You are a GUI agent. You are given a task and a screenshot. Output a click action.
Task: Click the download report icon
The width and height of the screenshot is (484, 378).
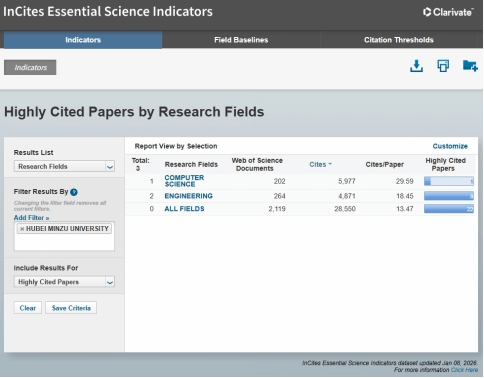pyautogui.click(x=416, y=66)
